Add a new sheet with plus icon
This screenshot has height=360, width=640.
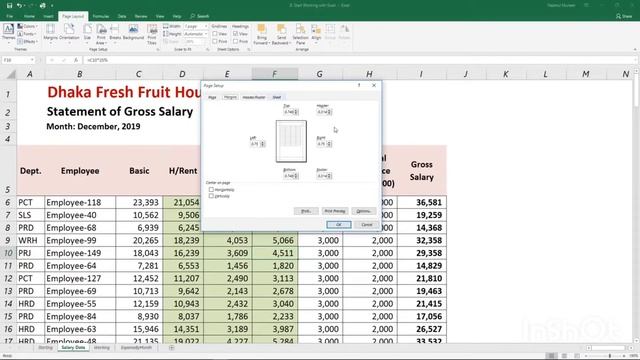[171, 348]
